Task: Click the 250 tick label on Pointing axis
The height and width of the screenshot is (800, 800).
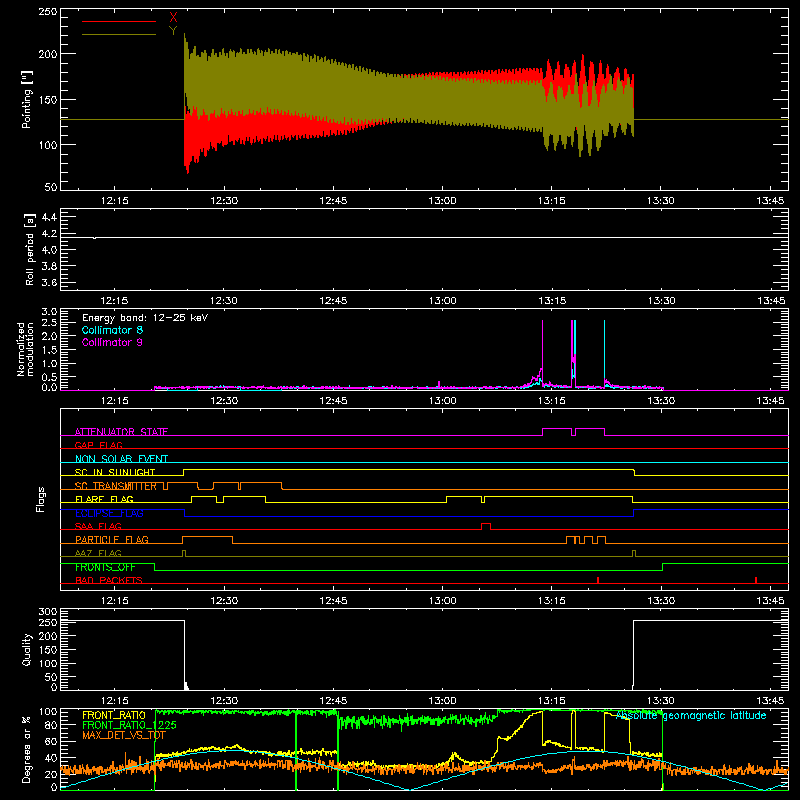Action: coord(47,11)
